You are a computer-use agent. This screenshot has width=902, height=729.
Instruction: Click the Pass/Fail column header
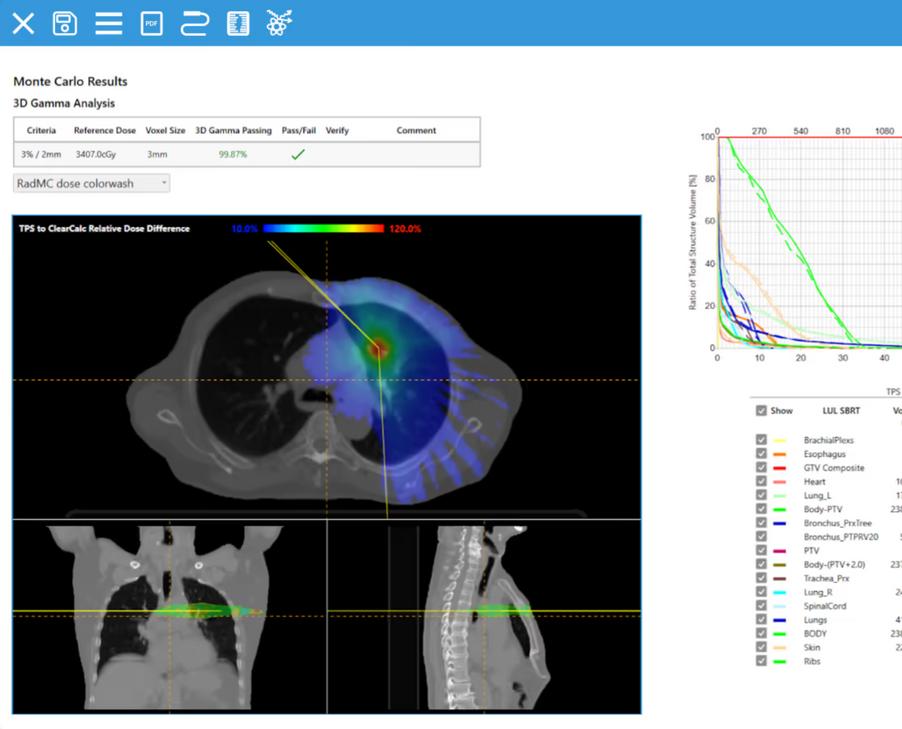299,131
